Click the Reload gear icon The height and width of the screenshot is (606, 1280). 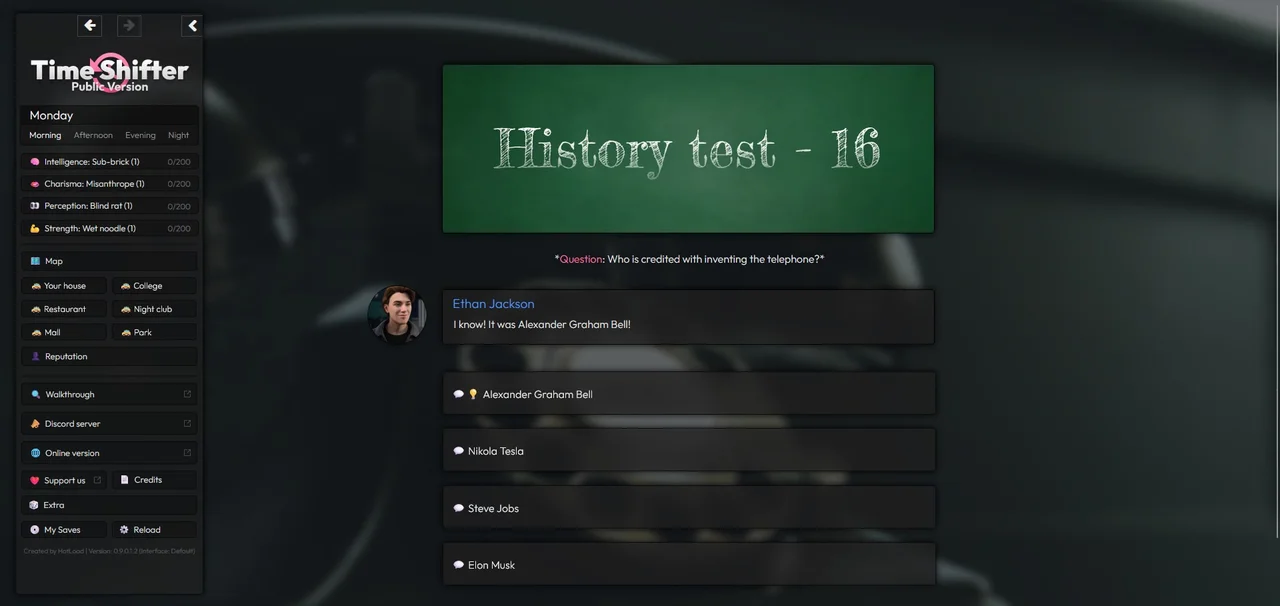(x=124, y=530)
